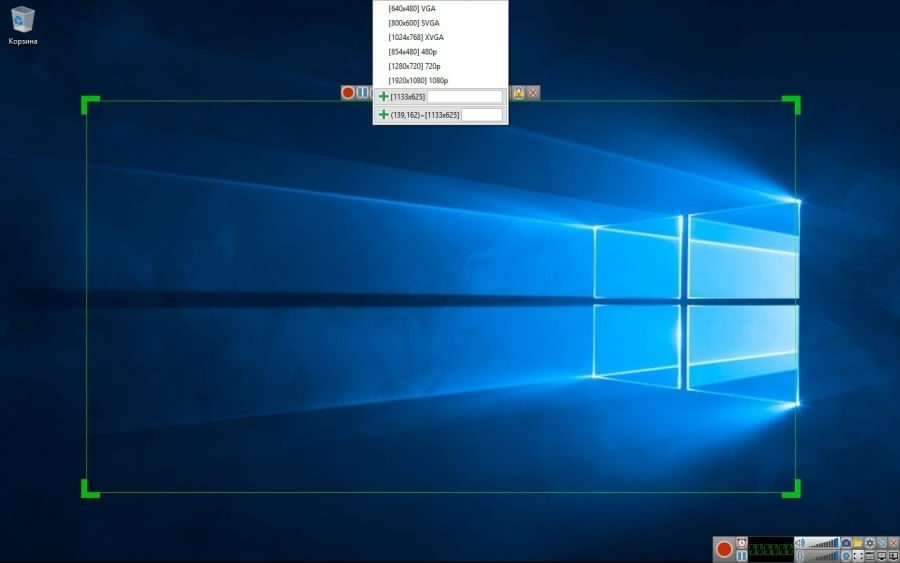The image size is (900, 563).
Task: Take a screenshot with the camera icon
Action: 846,543
